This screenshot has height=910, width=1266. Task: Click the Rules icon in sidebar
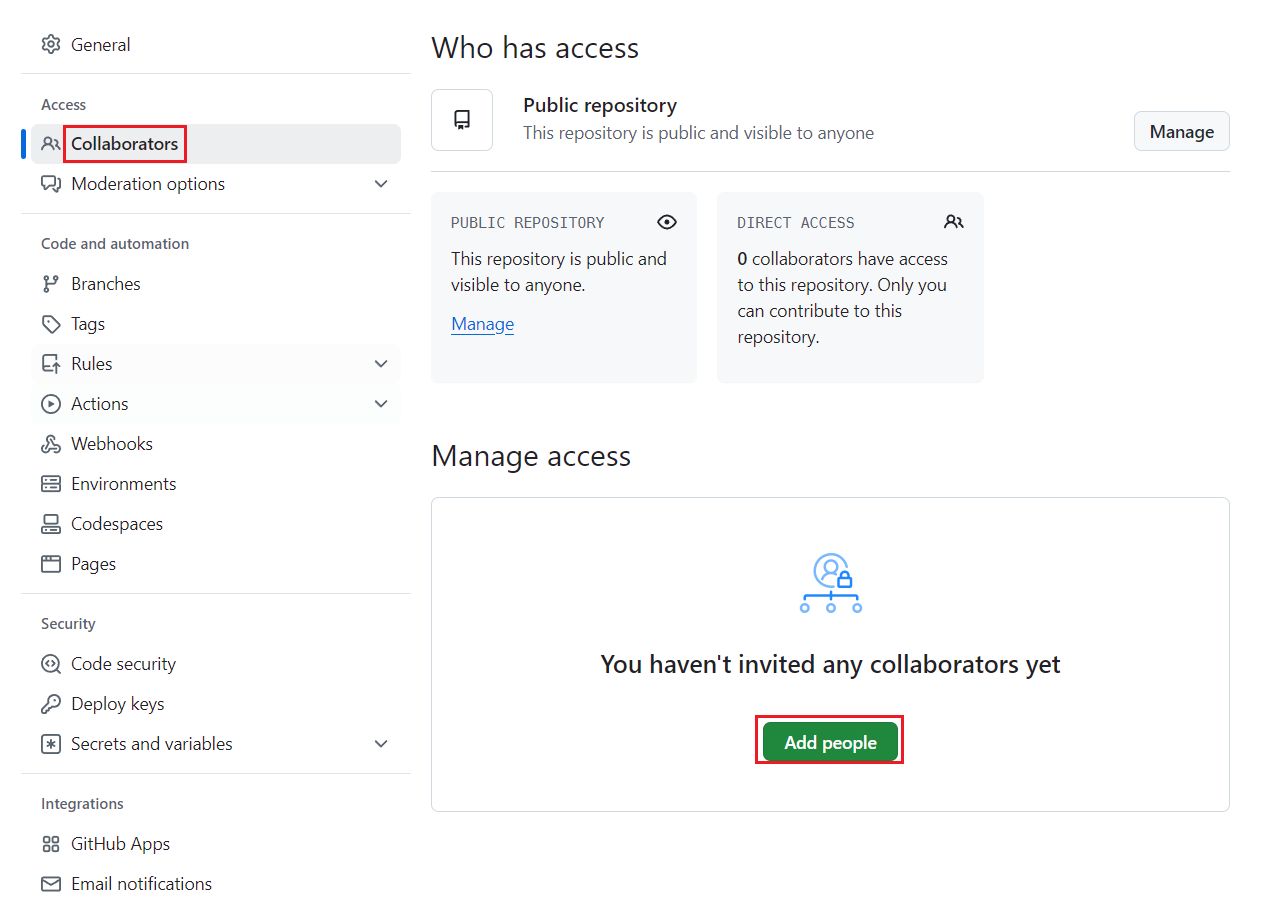coord(51,364)
